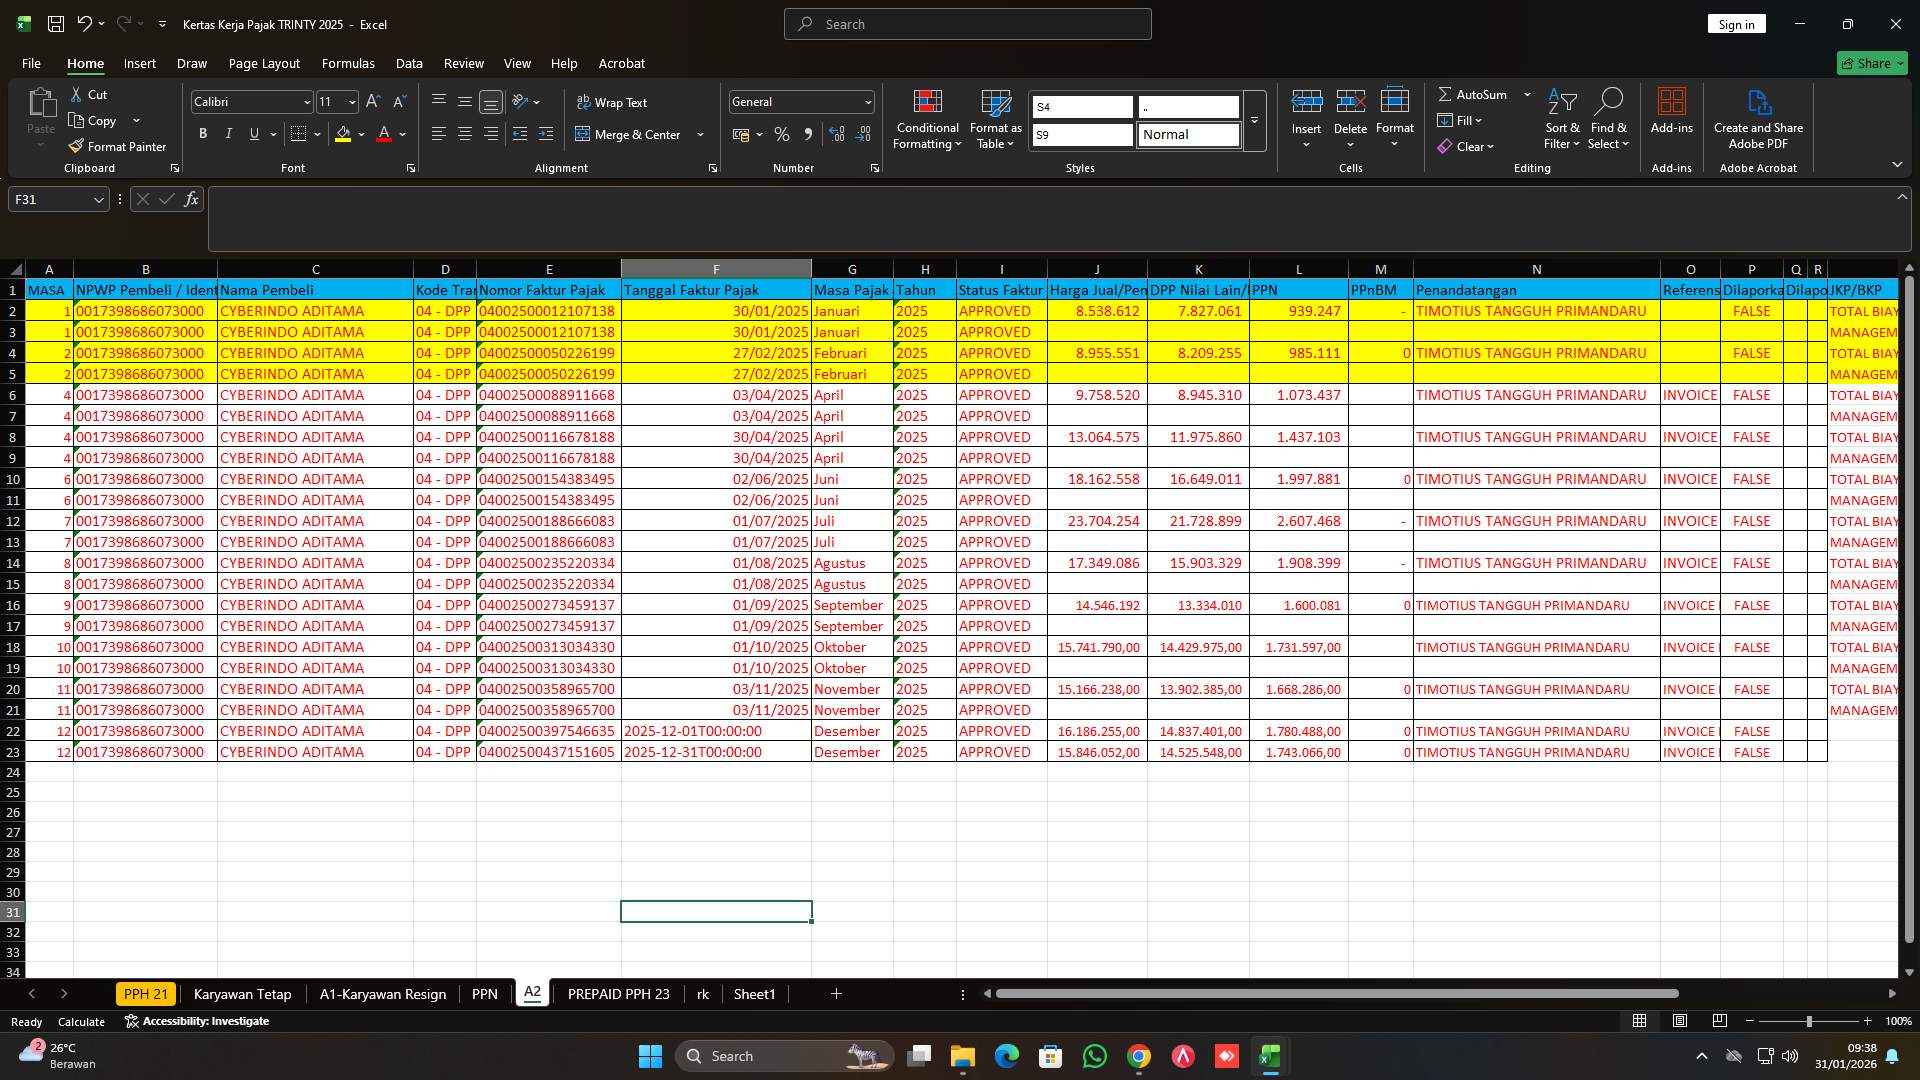Add a new worksheet with plus button
This screenshot has width=1920, height=1080.
836,993
